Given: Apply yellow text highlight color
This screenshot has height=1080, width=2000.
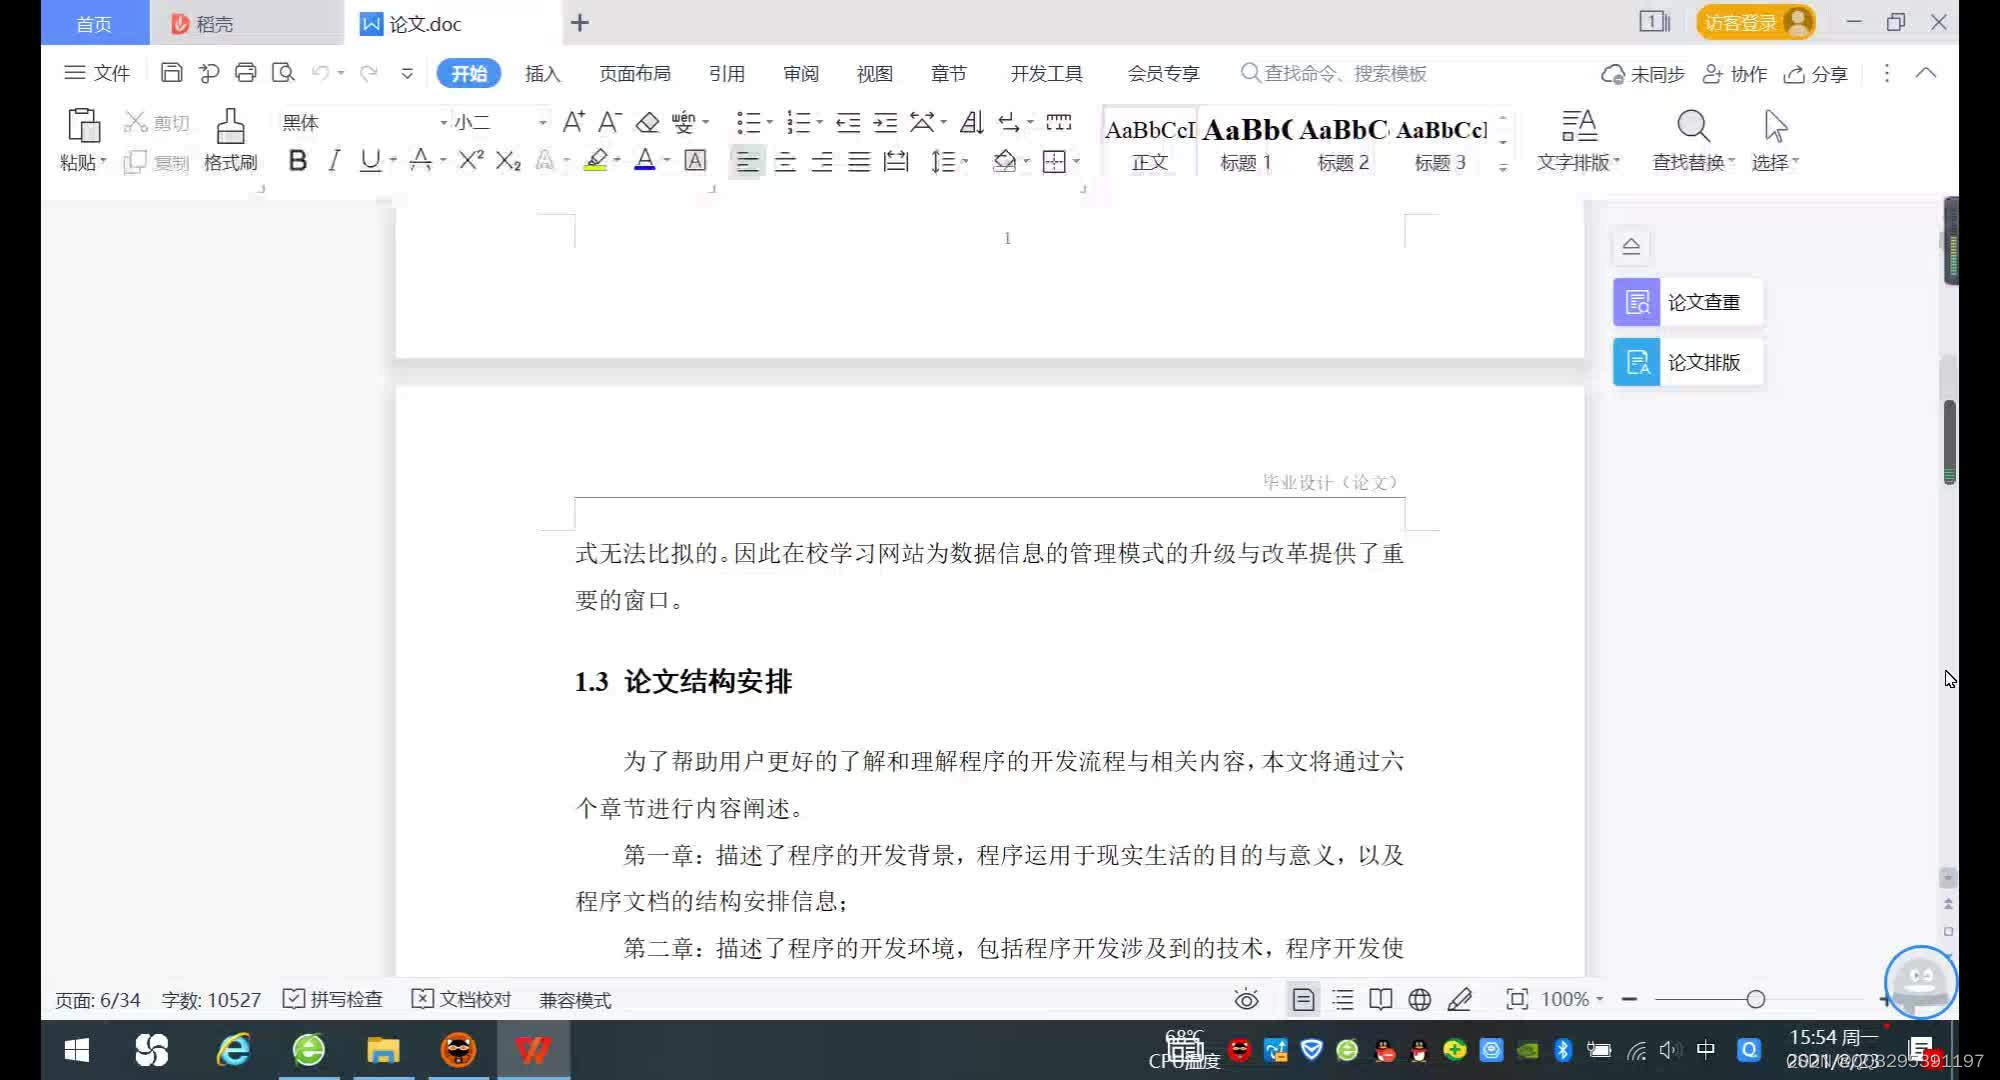Looking at the screenshot, I should click(596, 160).
